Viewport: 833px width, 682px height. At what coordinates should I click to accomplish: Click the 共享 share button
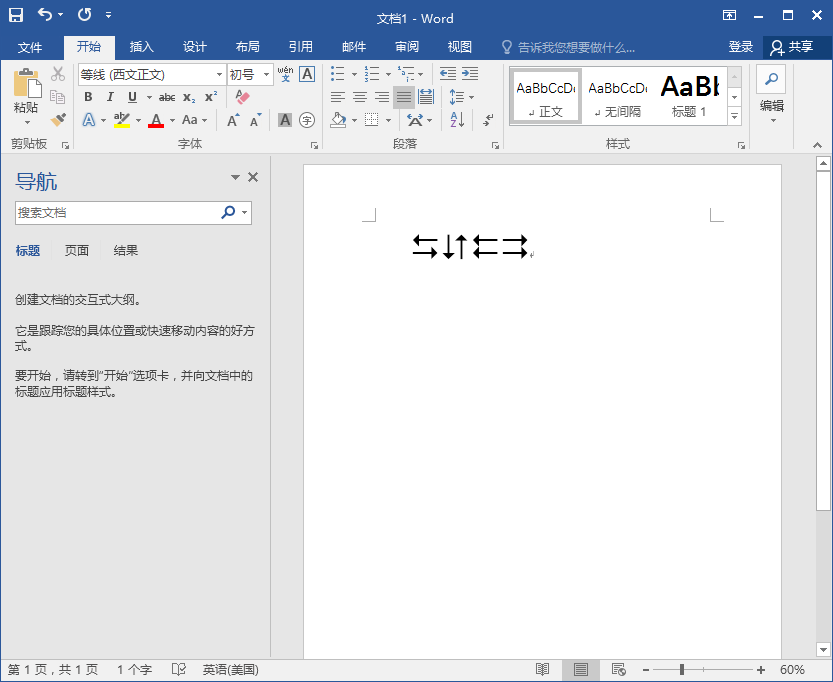pyautogui.click(x=792, y=47)
